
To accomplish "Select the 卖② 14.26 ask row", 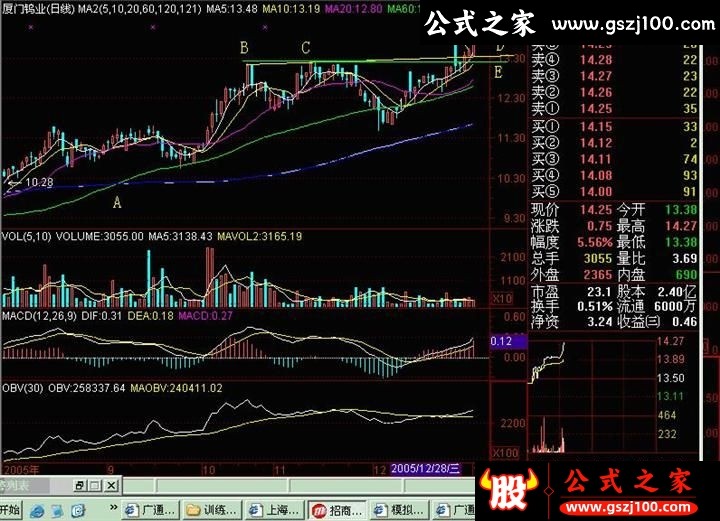I will 614,93.
